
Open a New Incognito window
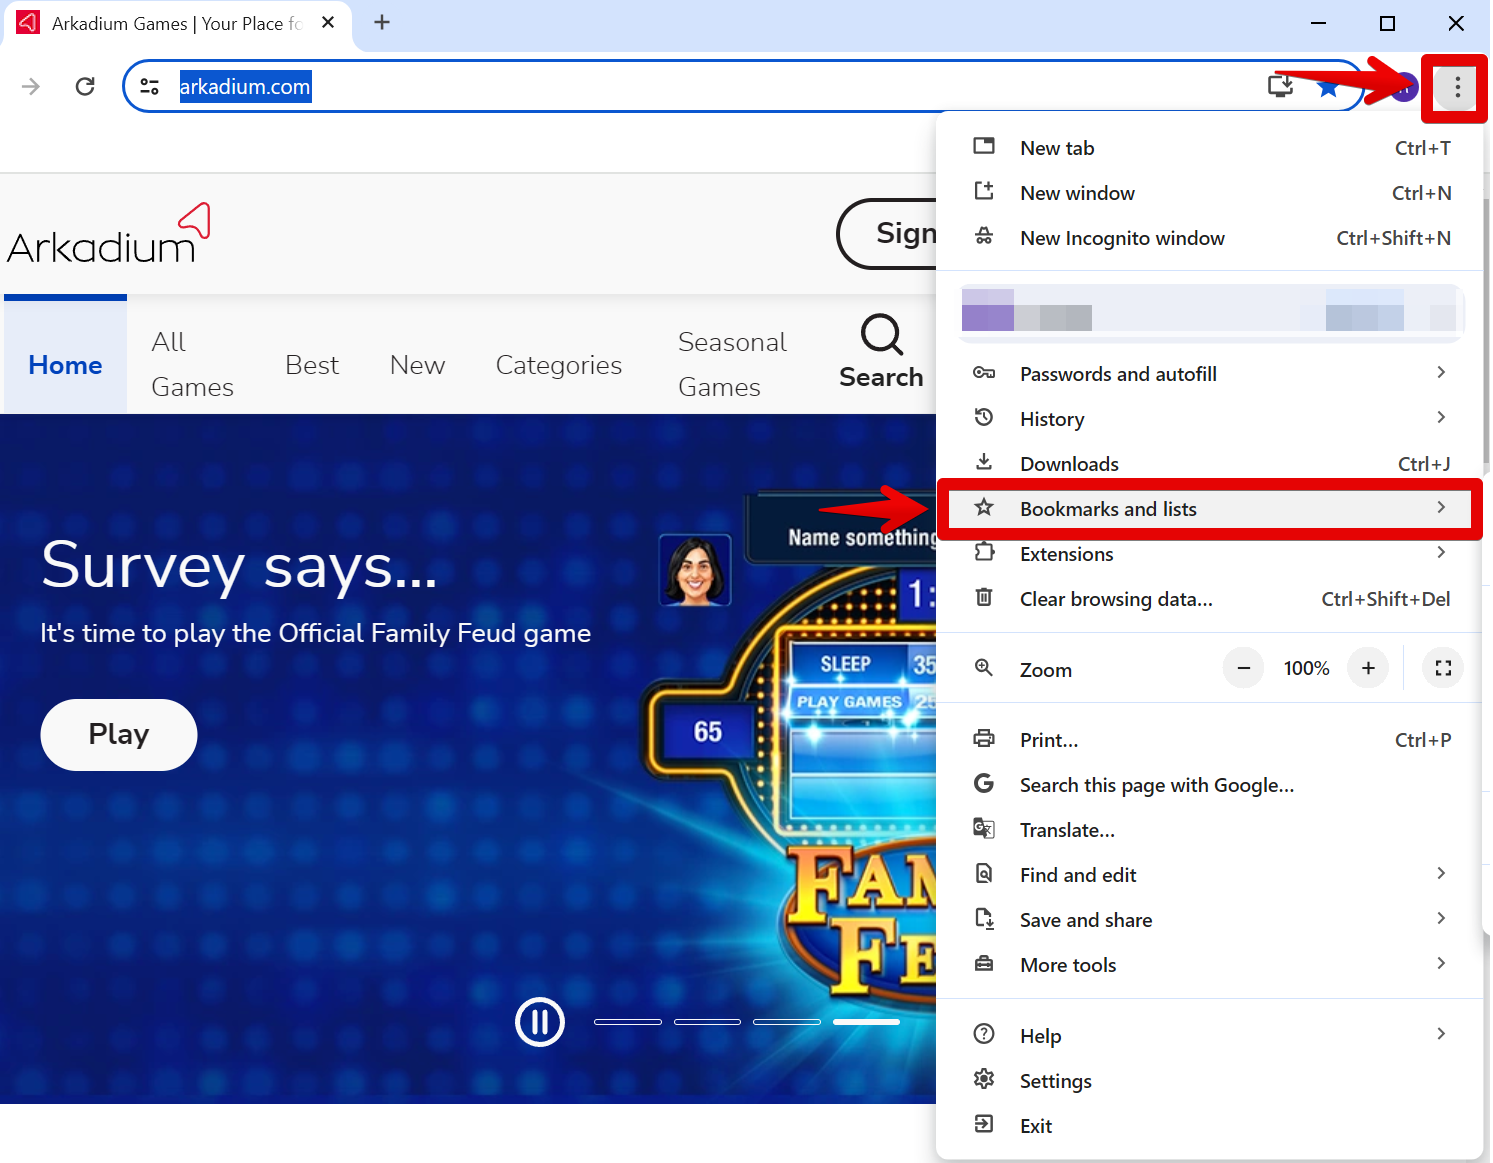[x=1210, y=238]
